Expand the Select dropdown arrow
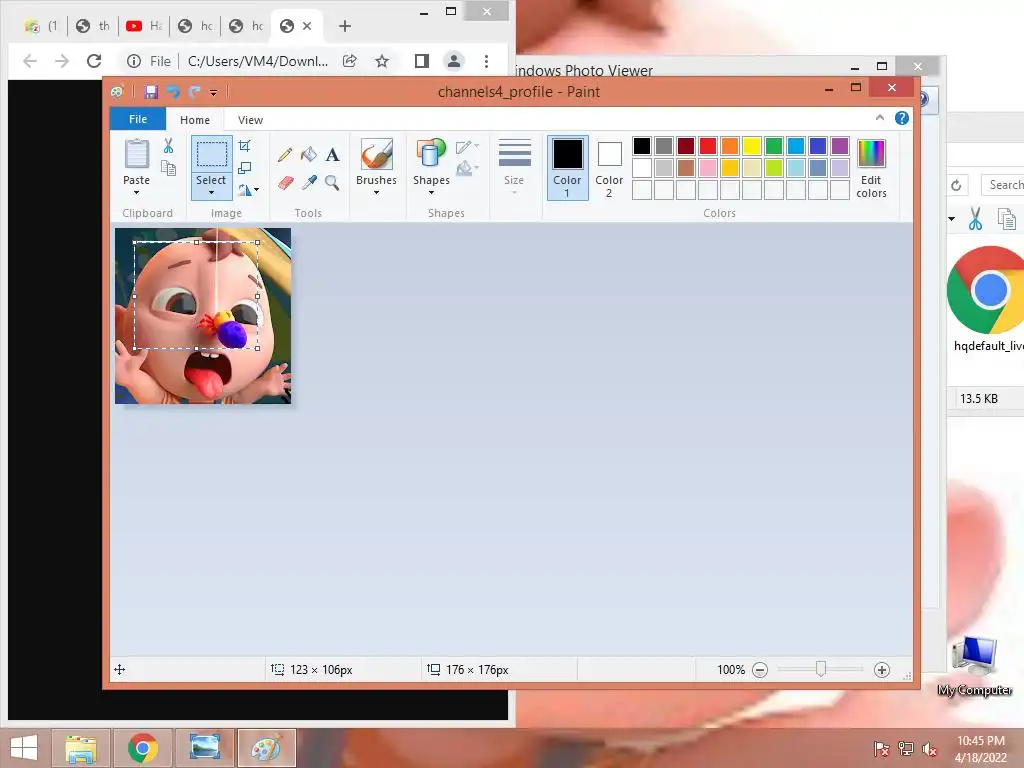The height and width of the screenshot is (768, 1024). click(x=212, y=193)
